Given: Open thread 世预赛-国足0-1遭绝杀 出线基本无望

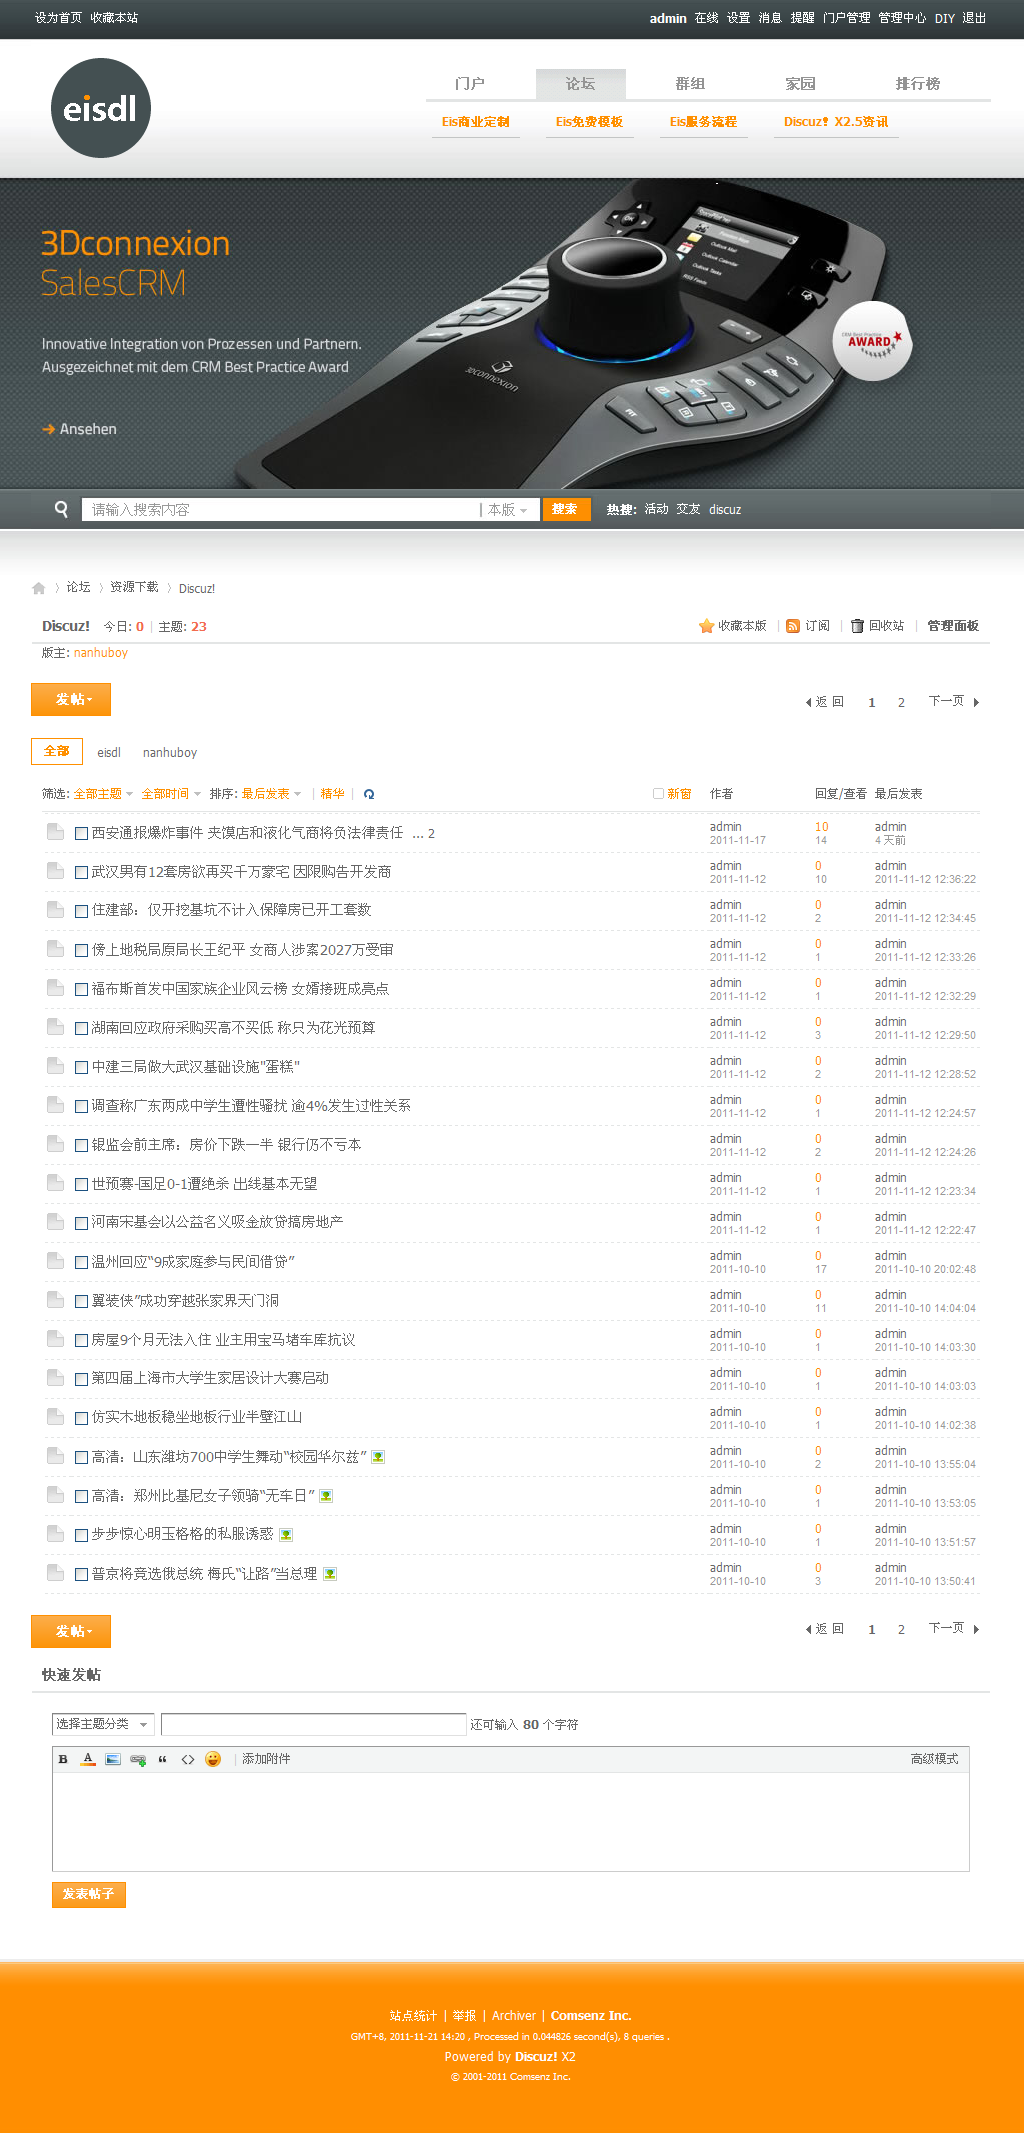Looking at the screenshot, I should [204, 1184].
